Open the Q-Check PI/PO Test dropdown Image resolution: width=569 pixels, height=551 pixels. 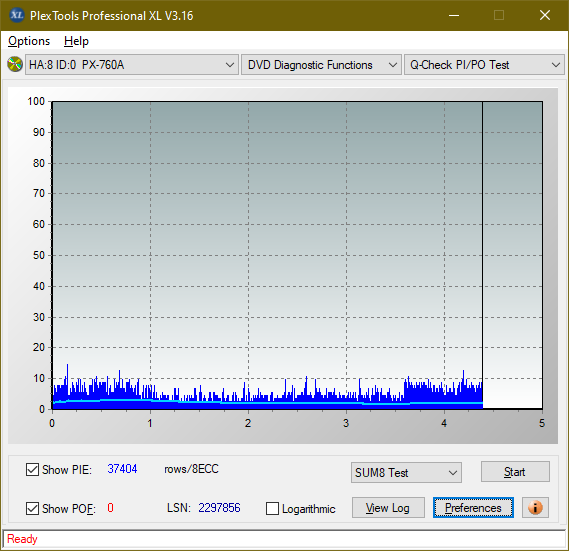click(484, 65)
